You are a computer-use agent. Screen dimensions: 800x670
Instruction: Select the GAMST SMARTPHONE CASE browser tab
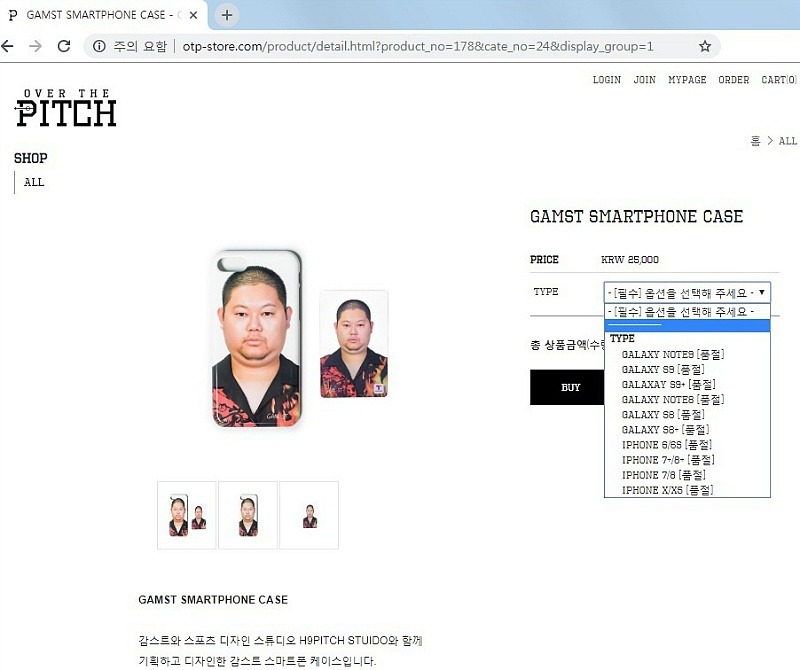(102, 15)
